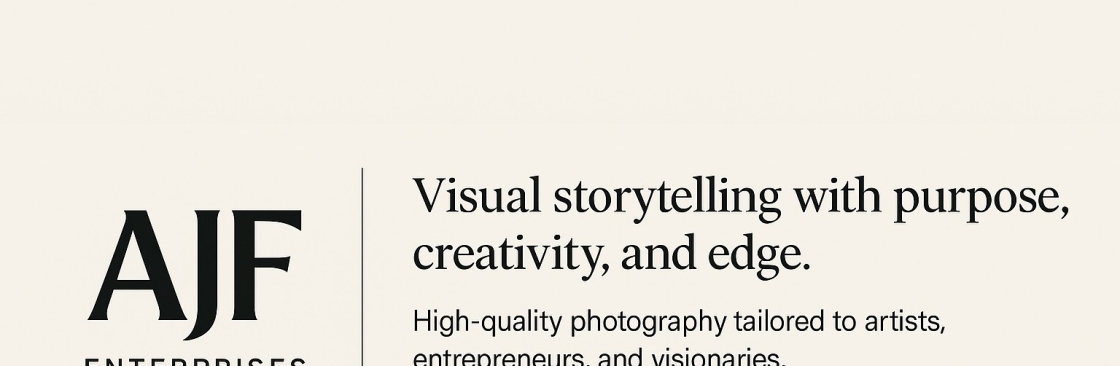Click the word "with" in the headline
Image resolution: width=1120 pixels, height=366 pixels.
837,195
